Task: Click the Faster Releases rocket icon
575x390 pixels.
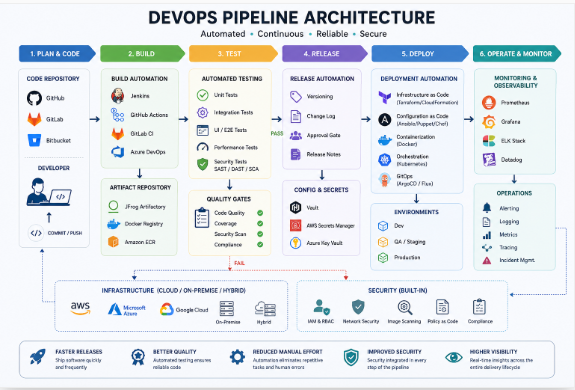Action: click(38, 357)
